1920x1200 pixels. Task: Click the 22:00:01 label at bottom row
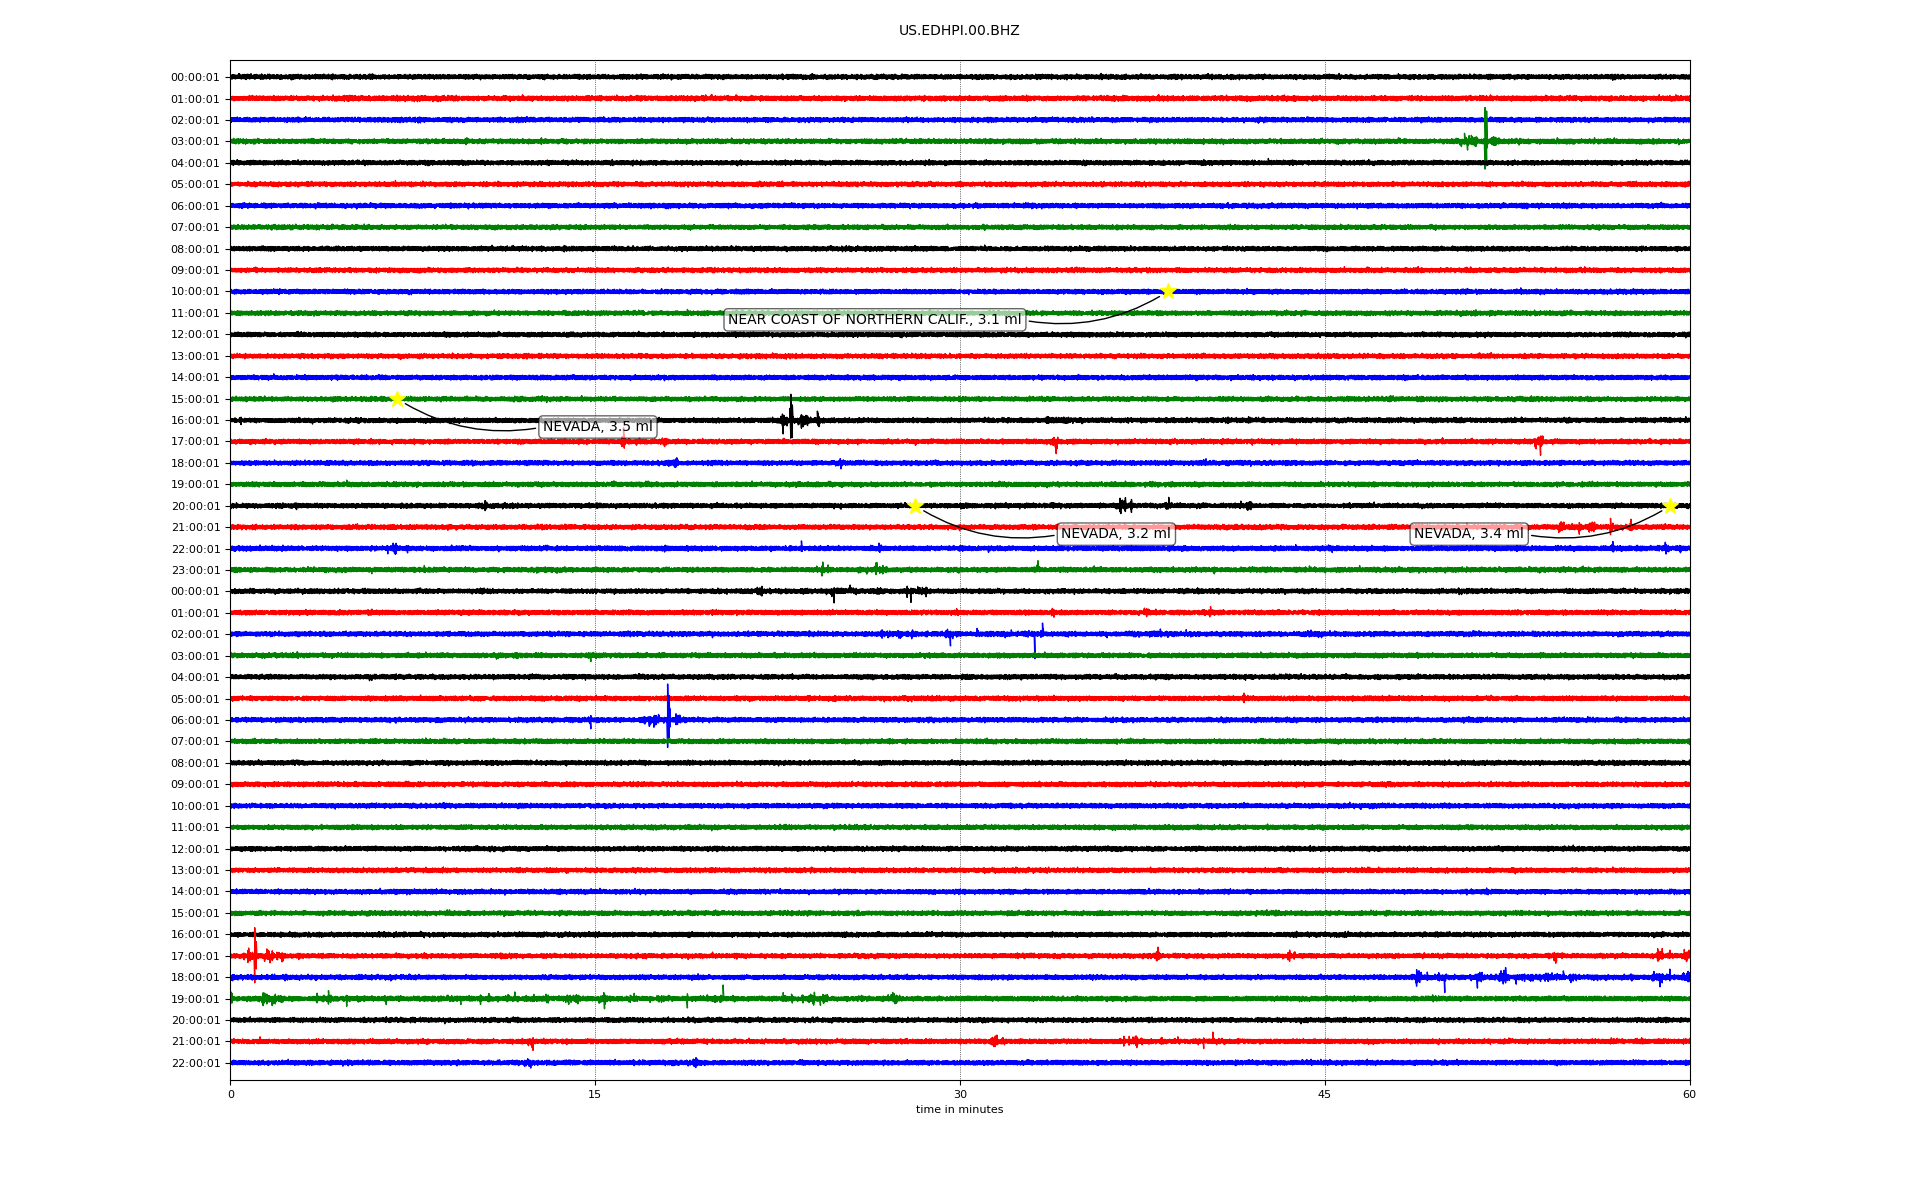195,1064
